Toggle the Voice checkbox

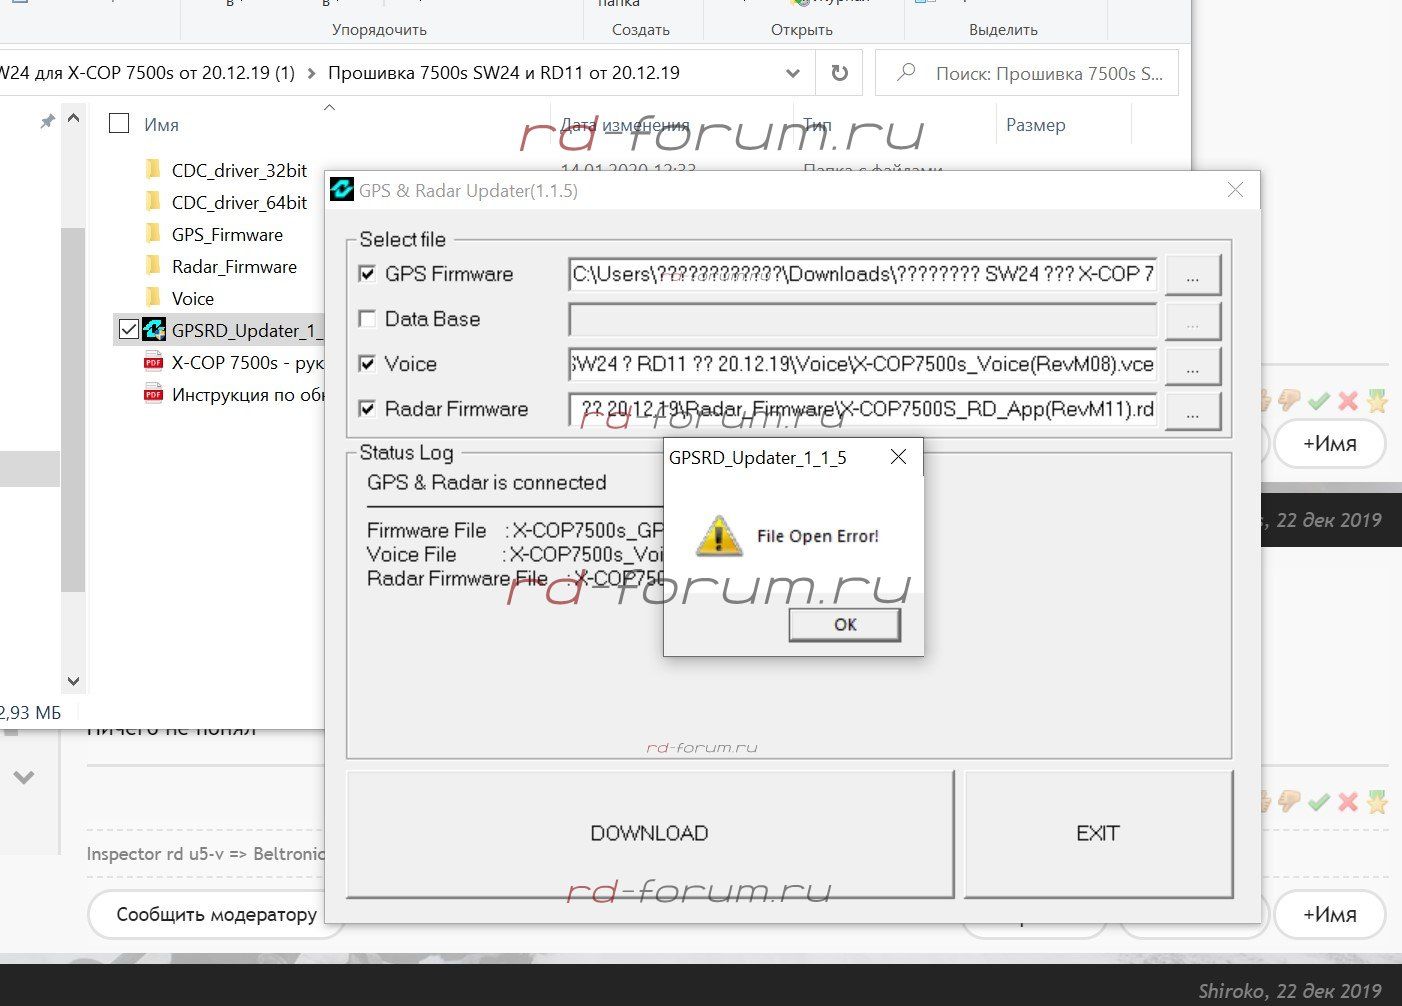pyautogui.click(x=368, y=364)
